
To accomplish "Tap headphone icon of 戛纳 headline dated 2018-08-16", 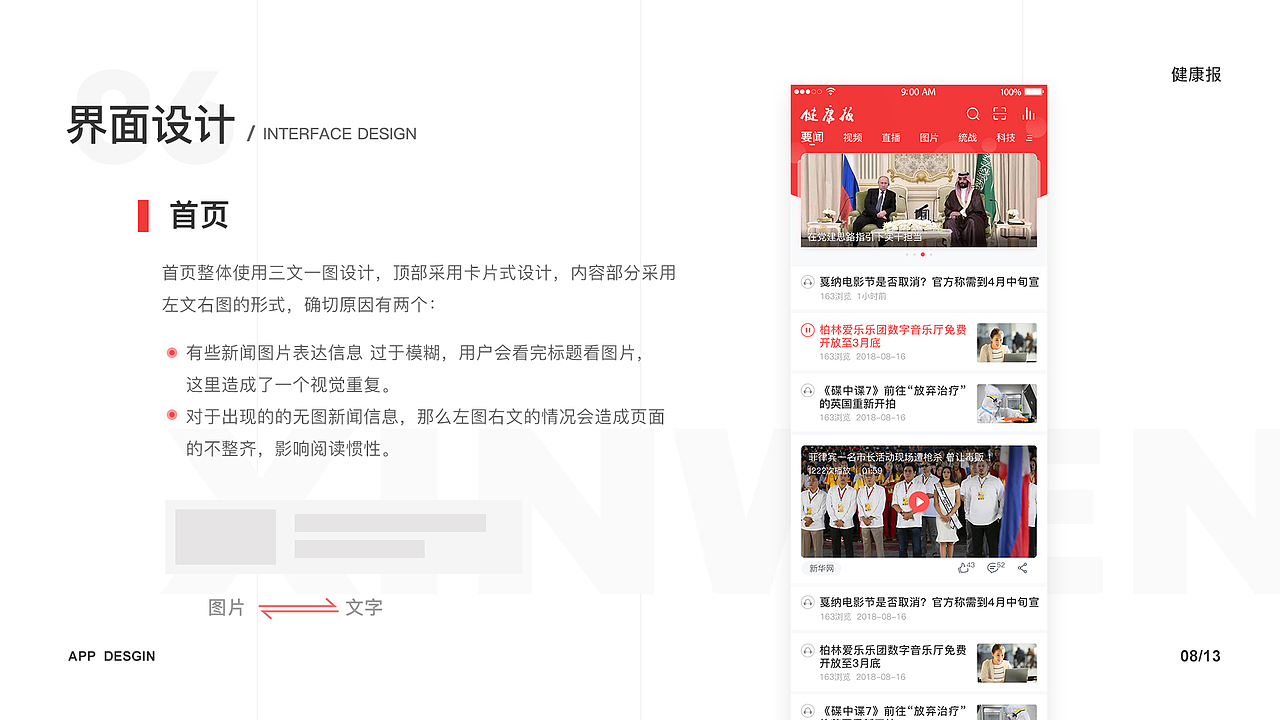I will pyautogui.click(x=808, y=603).
